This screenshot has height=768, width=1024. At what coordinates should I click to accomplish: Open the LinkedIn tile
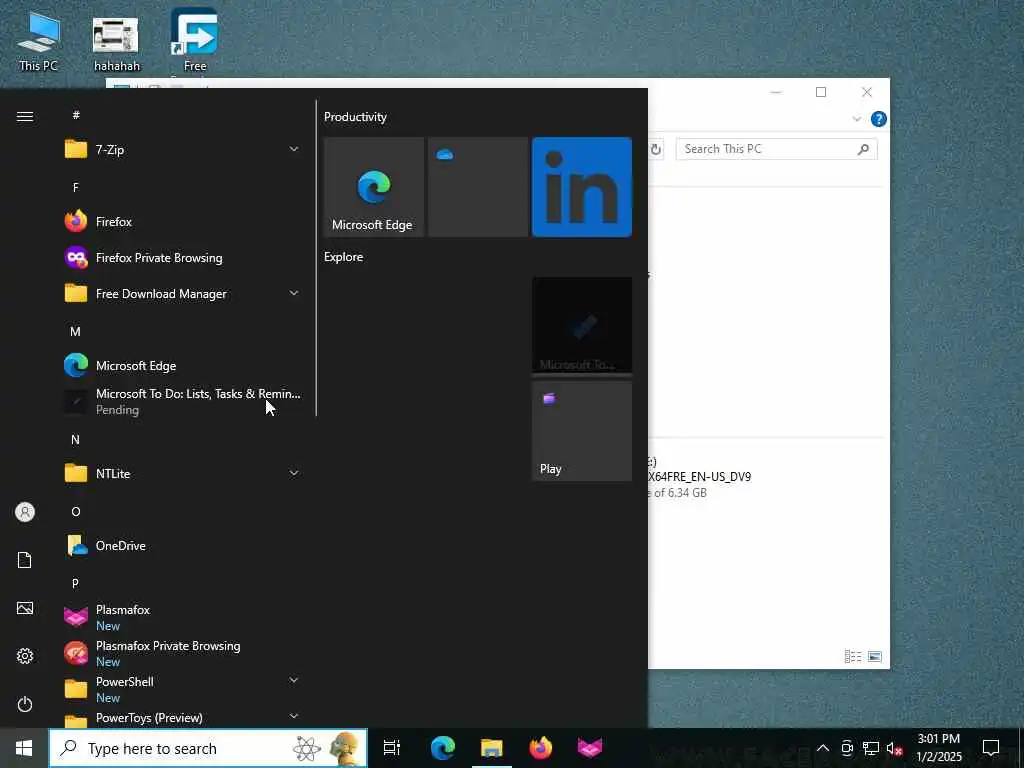tap(582, 187)
